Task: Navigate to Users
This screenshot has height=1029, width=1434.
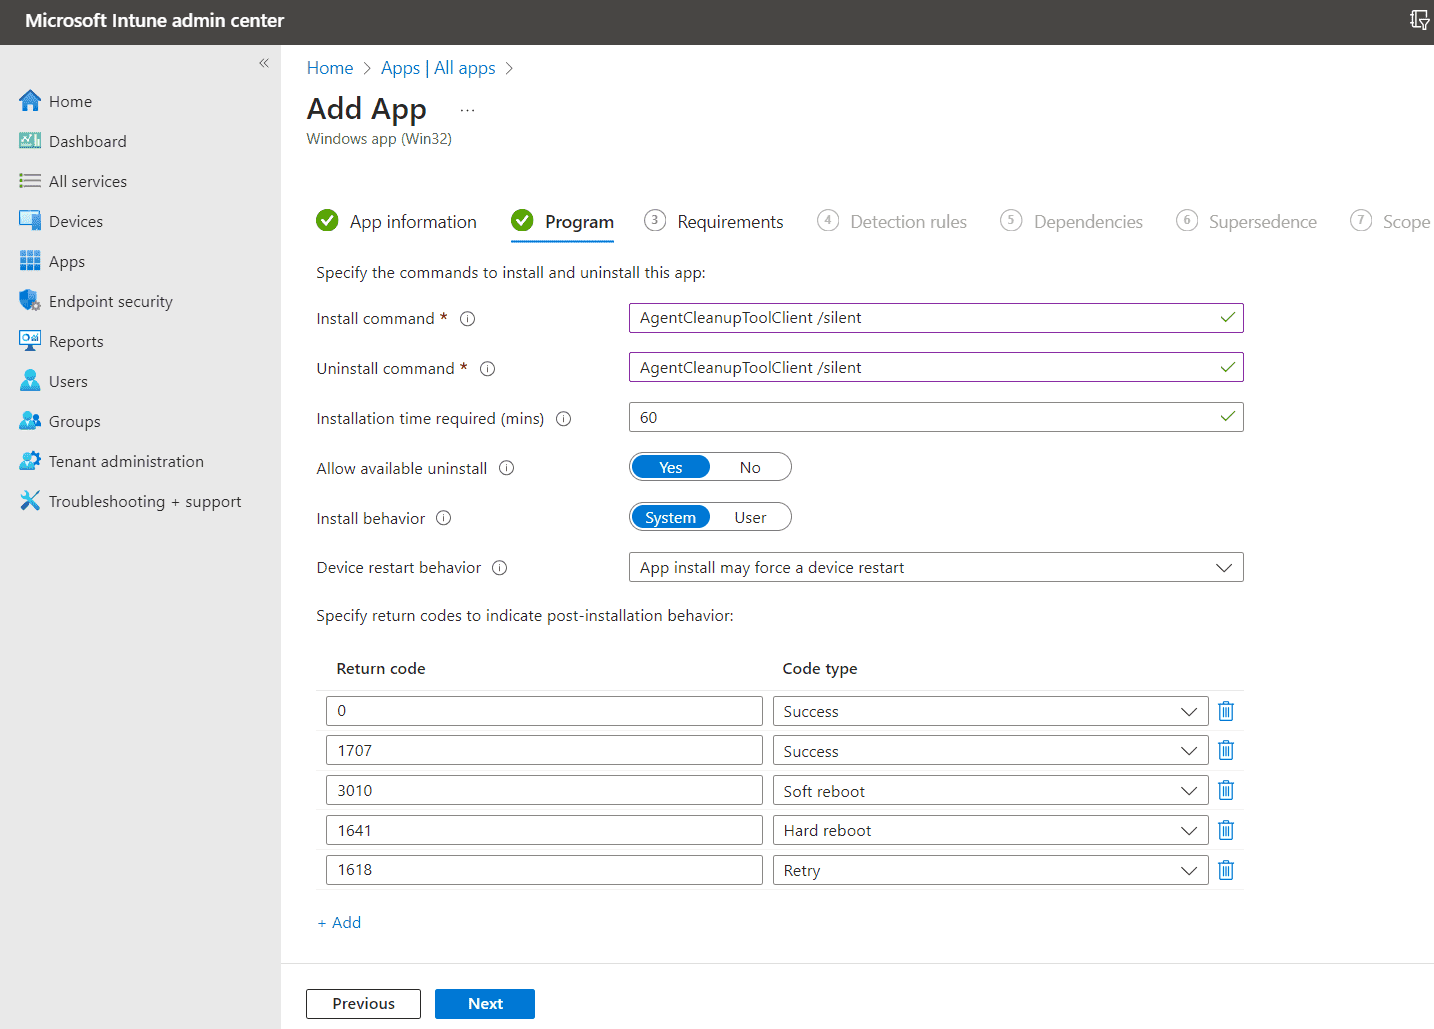Action: click(x=66, y=381)
